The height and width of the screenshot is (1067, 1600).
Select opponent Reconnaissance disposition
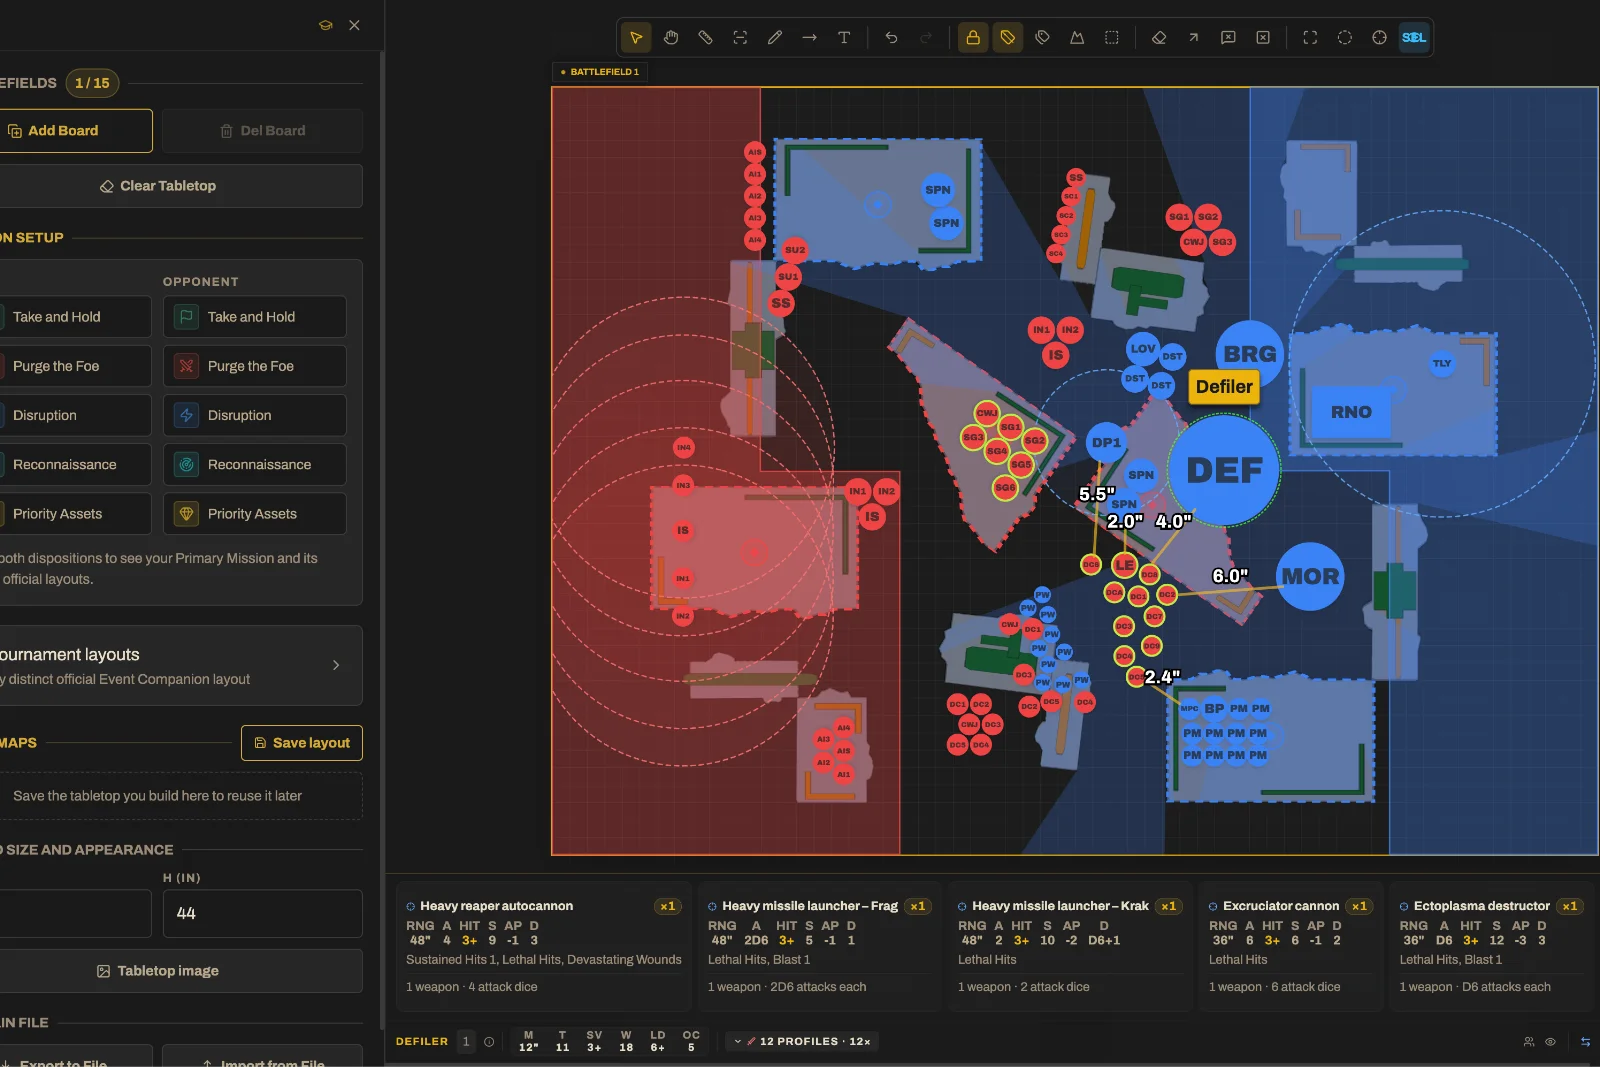[x=255, y=465]
